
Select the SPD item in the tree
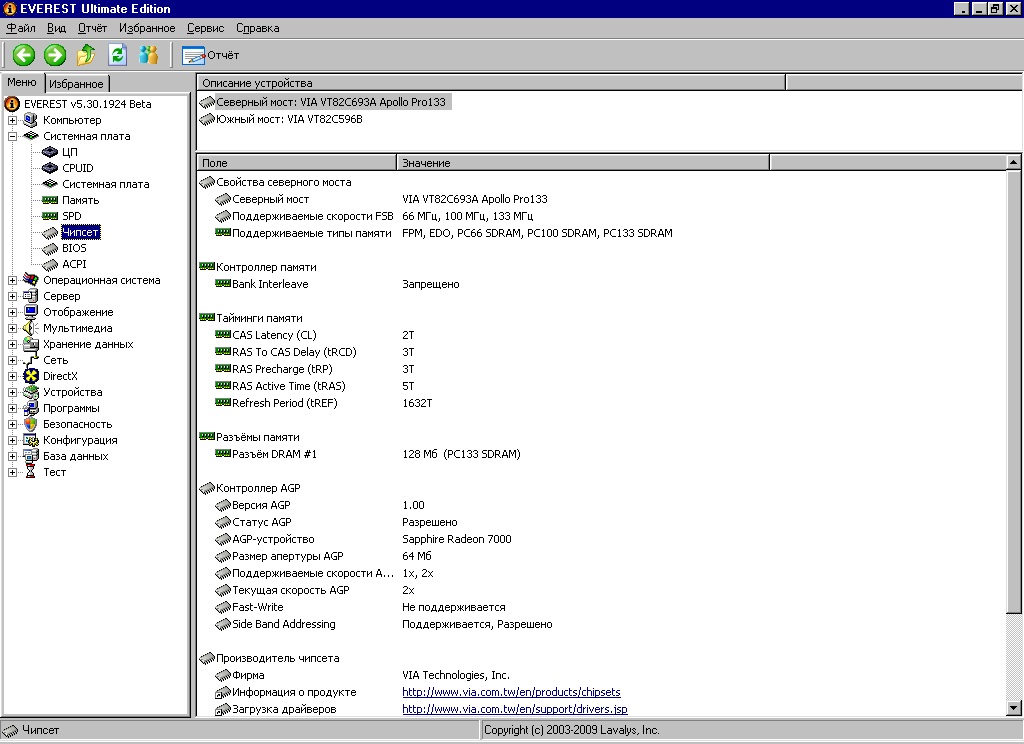(71, 216)
